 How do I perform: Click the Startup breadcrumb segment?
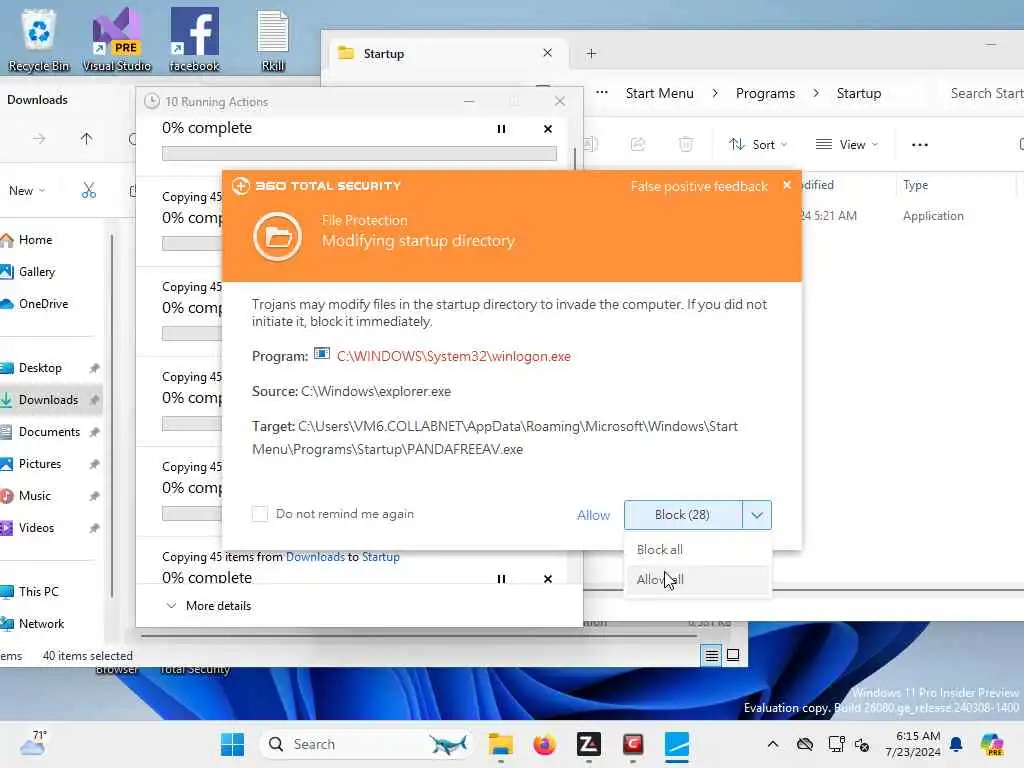coord(859,93)
